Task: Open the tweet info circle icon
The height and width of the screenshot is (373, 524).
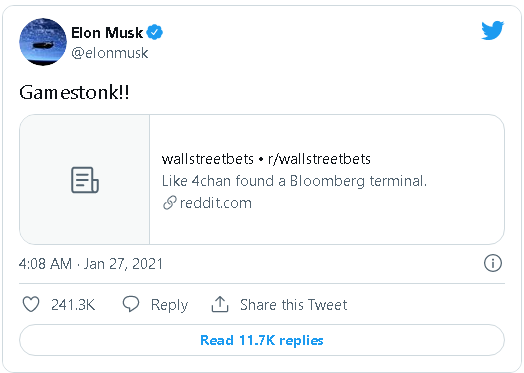Action: tap(493, 263)
